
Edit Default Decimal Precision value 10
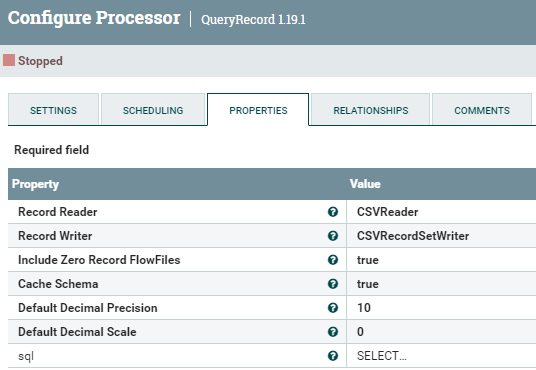pyautogui.click(x=364, y=308)
